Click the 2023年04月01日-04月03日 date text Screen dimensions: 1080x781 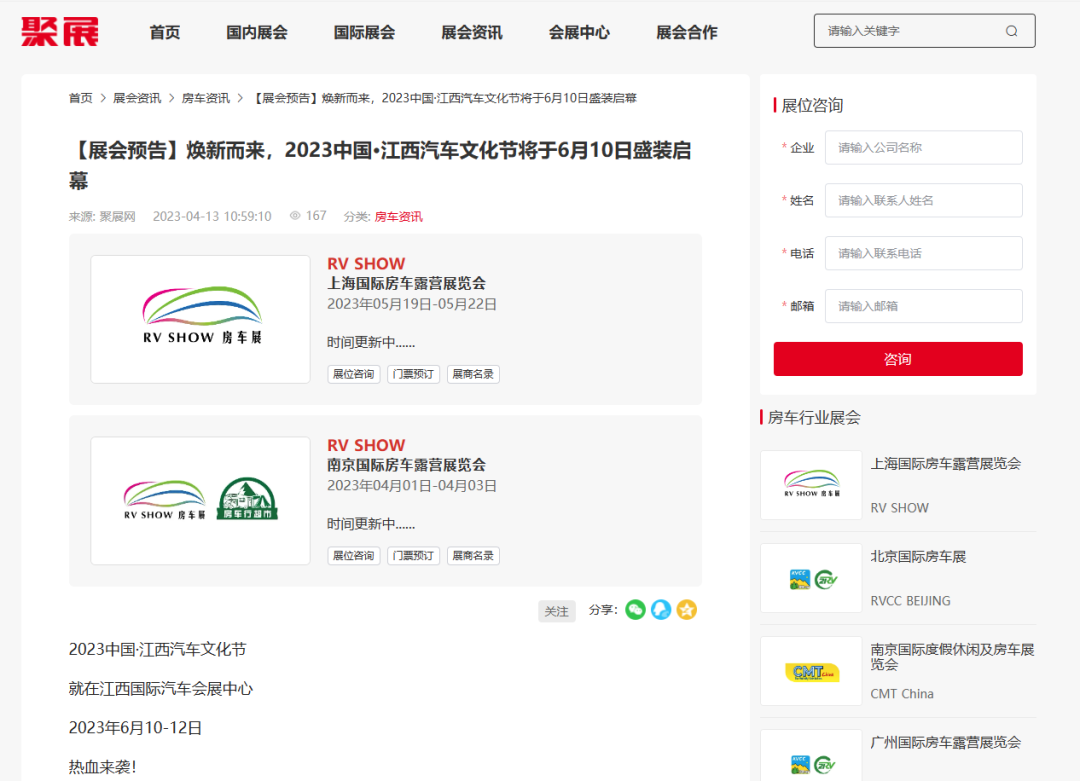click(412, 486)
